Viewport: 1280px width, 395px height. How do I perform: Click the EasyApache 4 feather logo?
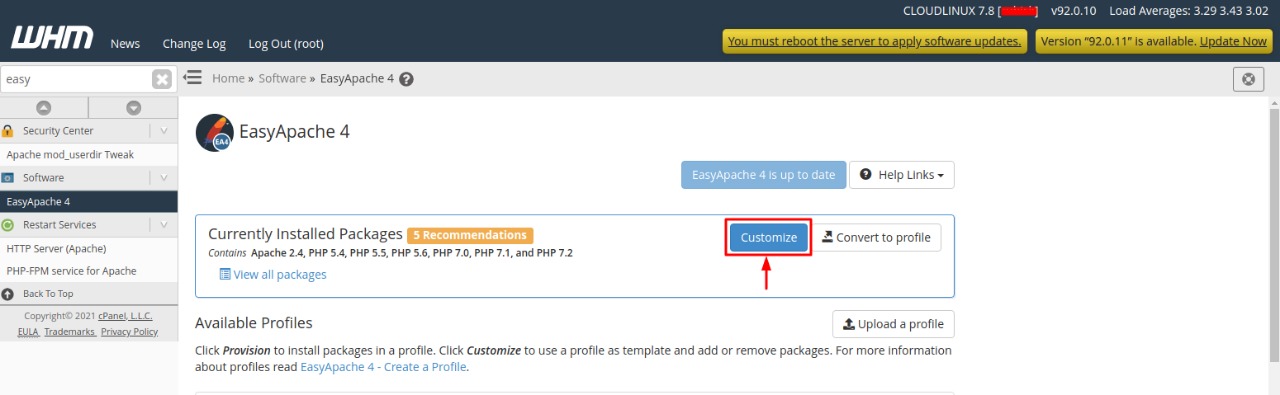coord(214,133)
